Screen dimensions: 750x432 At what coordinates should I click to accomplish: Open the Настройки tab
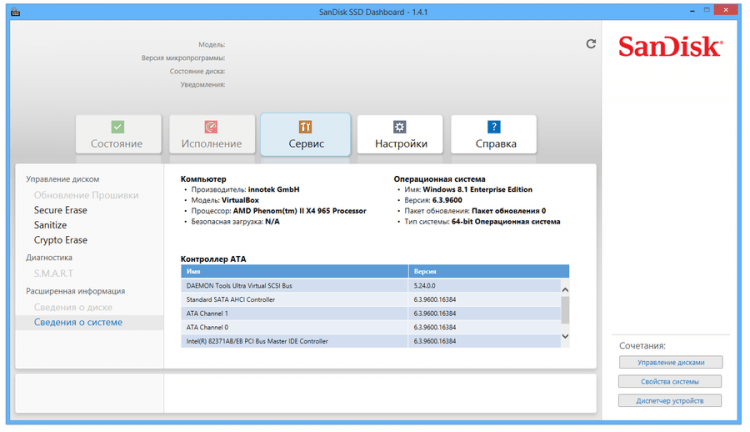tap(400, 143)
